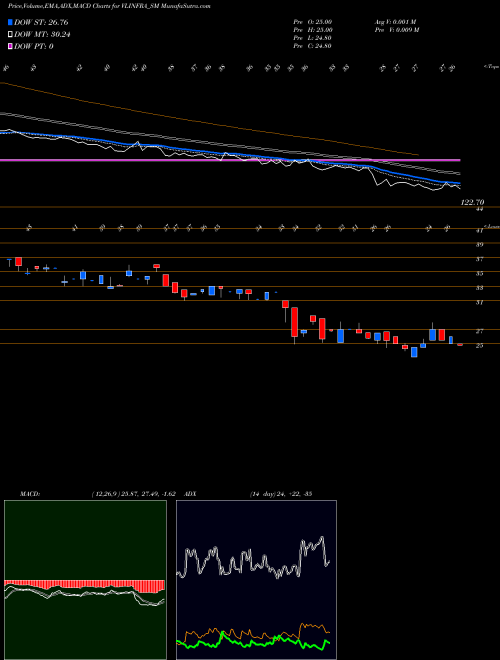This screenshot has height=660, width=500.
Task: Click the MACD (12,26,9) values text
Action: point(134,494)
